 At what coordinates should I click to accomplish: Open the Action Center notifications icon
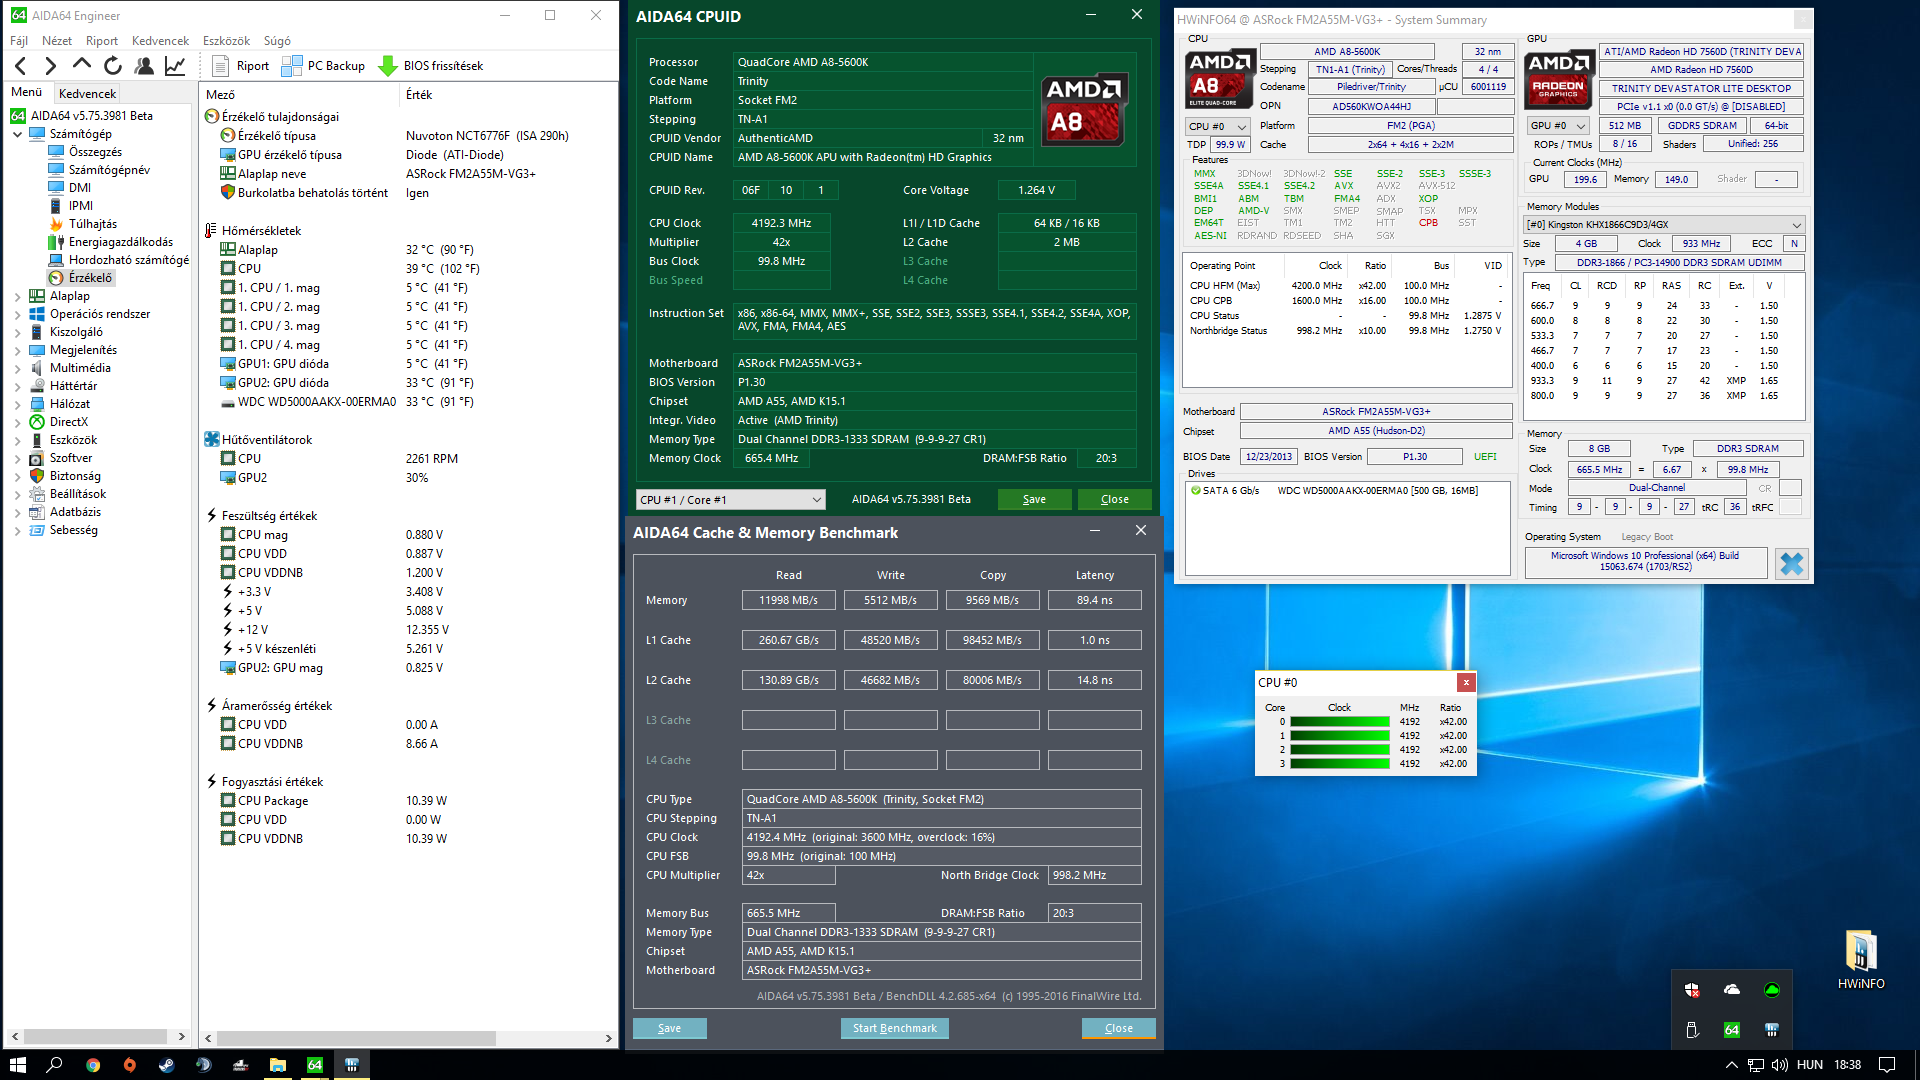[1887, 1065]
